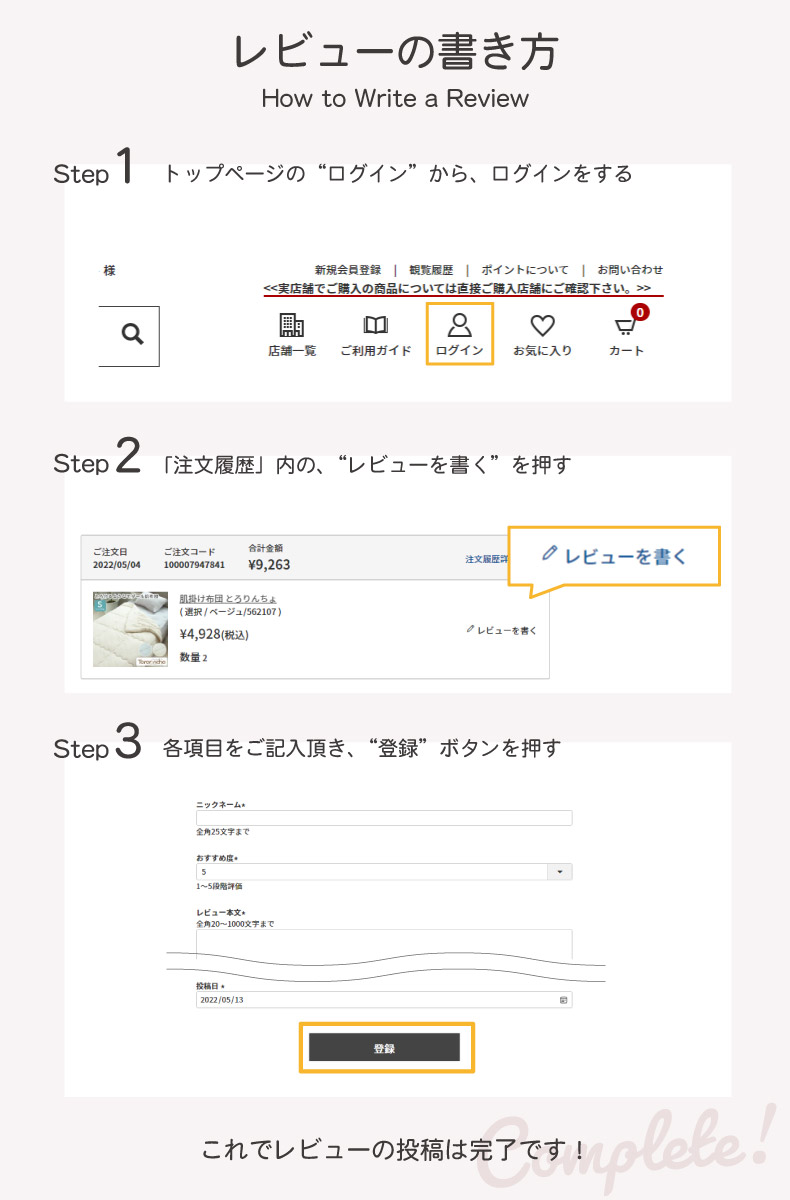The height and width of the screenshot is (1200, 790).
Task: Click the cart count badge showing 0
Action: (x=640, y=313)
